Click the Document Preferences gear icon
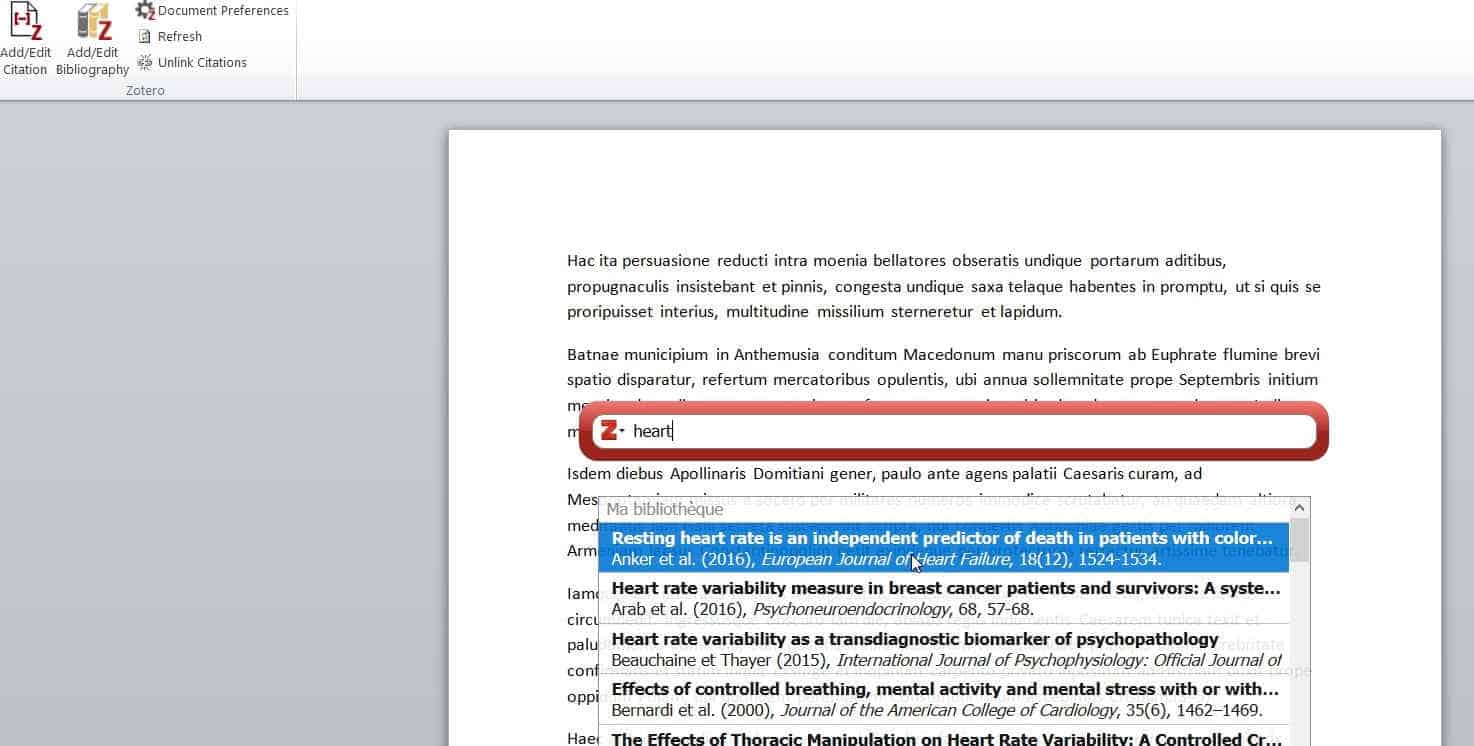 click(145, 11)
